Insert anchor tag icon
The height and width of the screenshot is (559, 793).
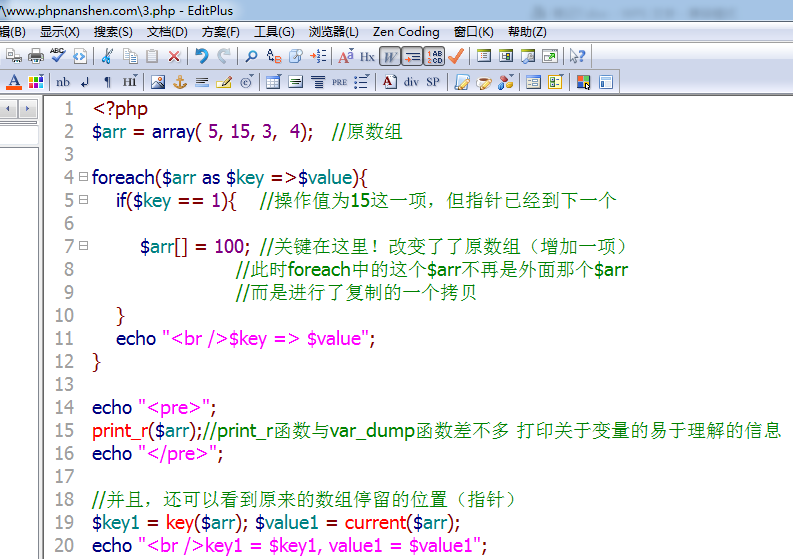(180, 82)
